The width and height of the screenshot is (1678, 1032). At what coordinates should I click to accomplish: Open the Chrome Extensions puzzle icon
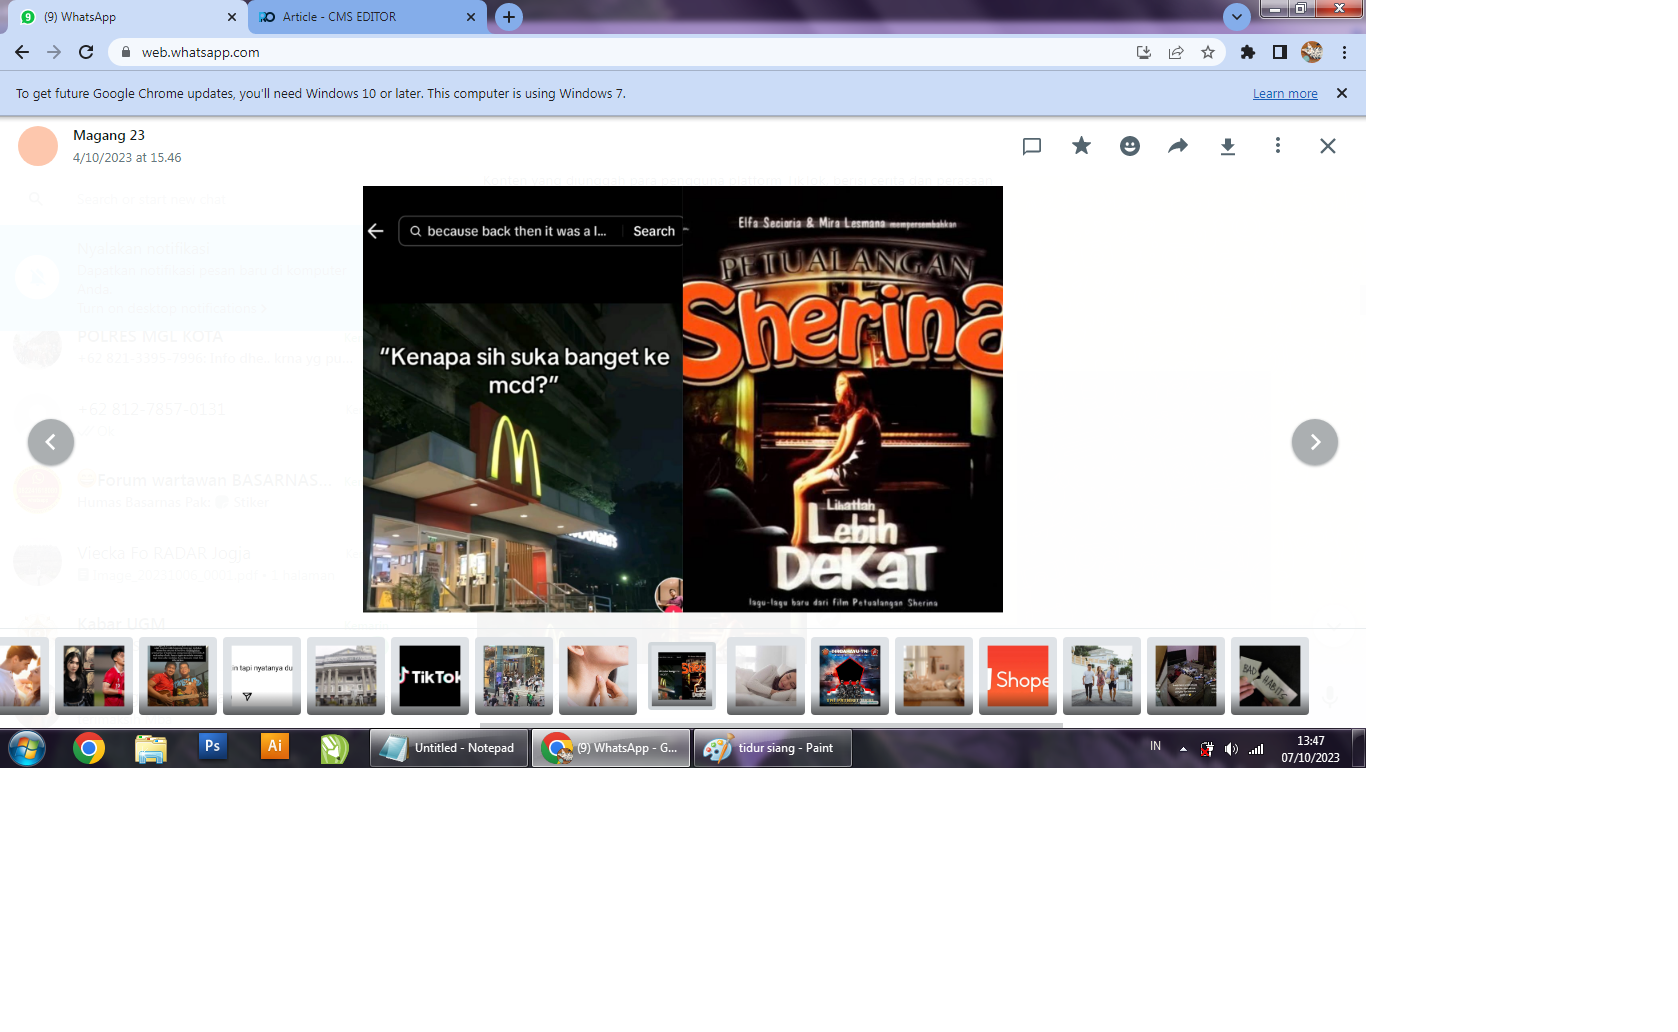pos(1248,52)
